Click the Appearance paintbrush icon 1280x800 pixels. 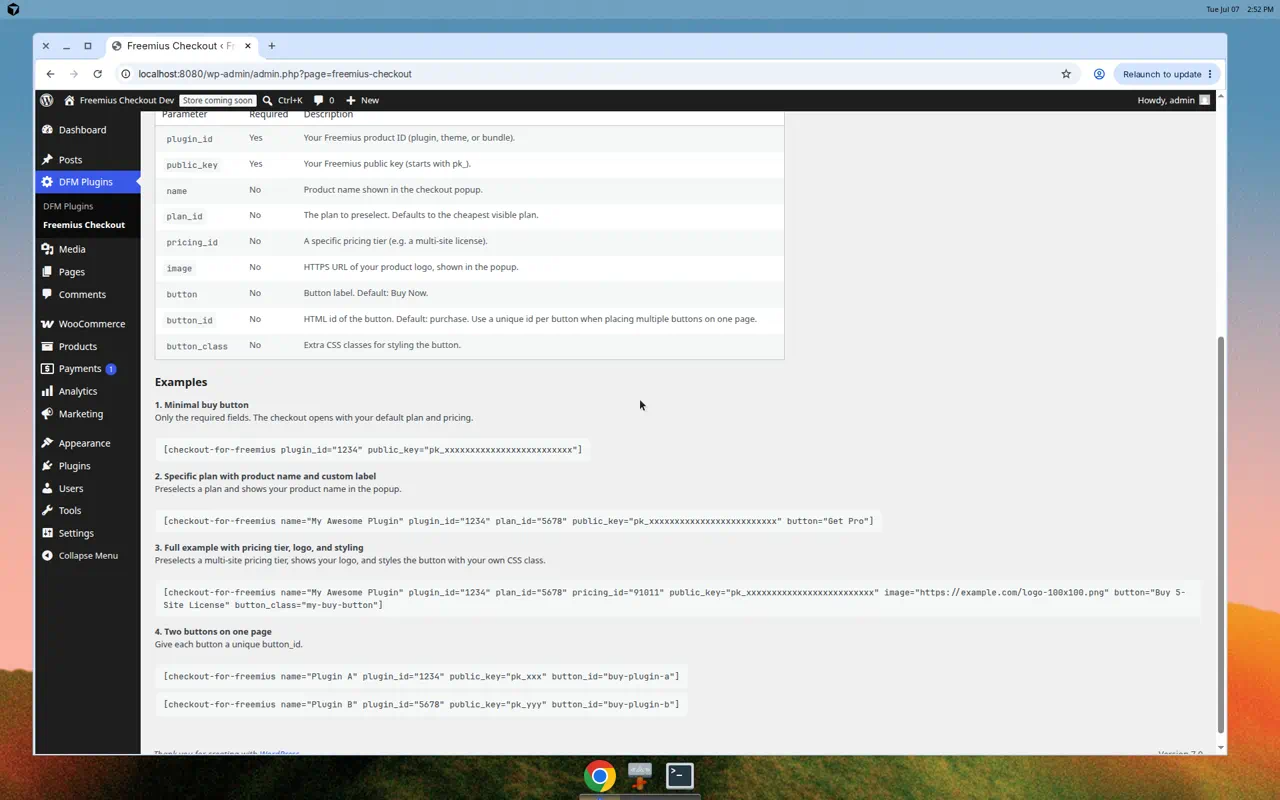tap(47, 443)
